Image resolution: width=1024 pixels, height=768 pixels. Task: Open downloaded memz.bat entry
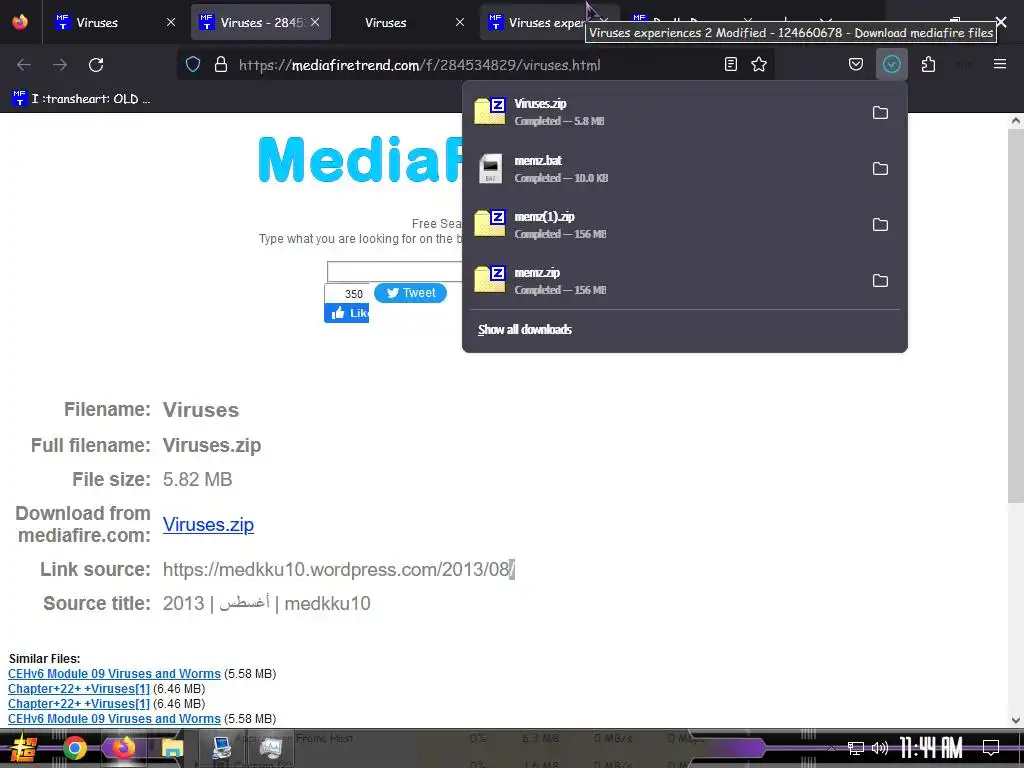click(663, 168)
